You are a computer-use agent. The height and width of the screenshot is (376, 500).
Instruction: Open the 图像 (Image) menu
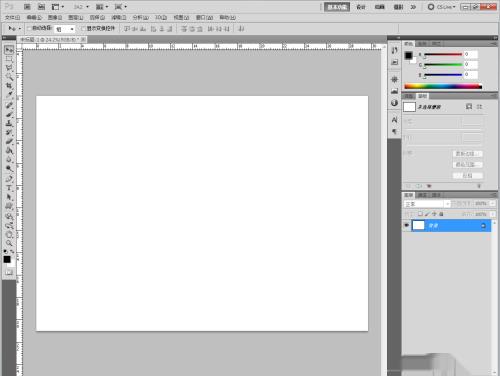55,17
